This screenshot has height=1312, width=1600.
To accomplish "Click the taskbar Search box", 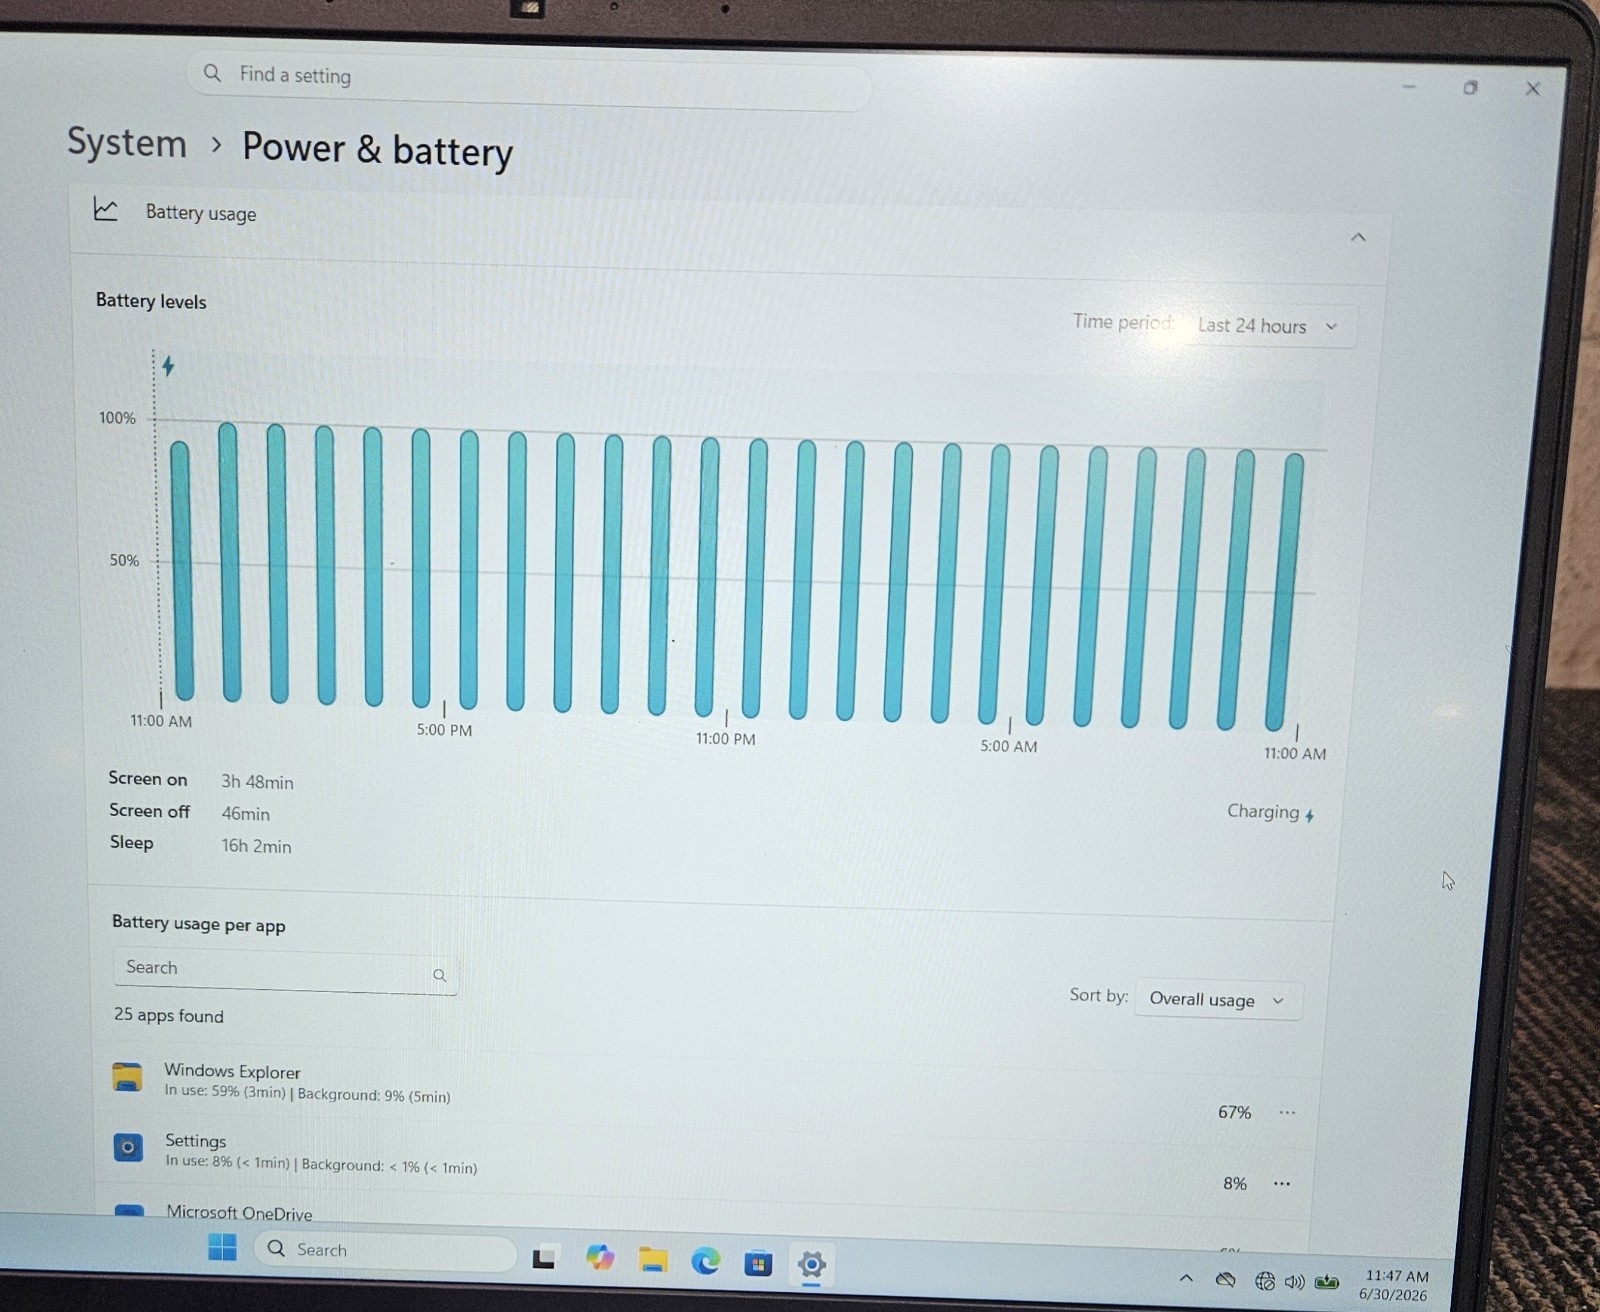I will [x=386, y=1251].
